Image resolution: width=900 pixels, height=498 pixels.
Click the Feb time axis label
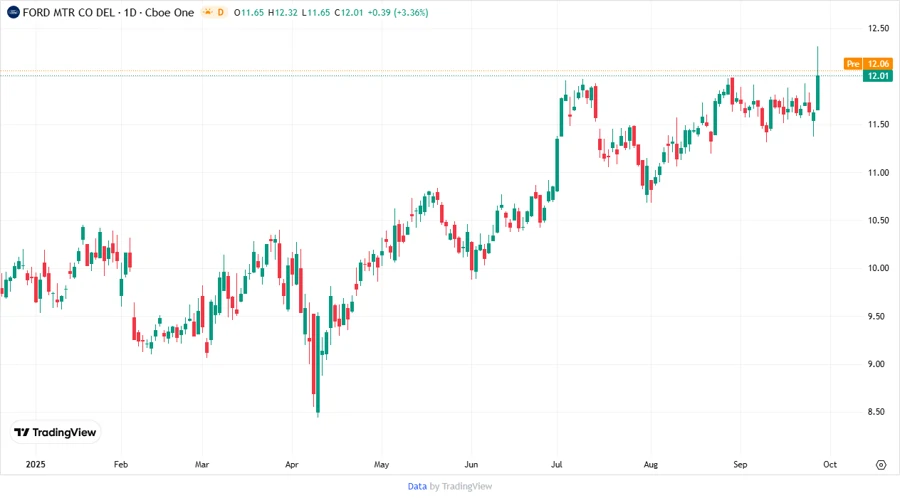tap(121, 464)
